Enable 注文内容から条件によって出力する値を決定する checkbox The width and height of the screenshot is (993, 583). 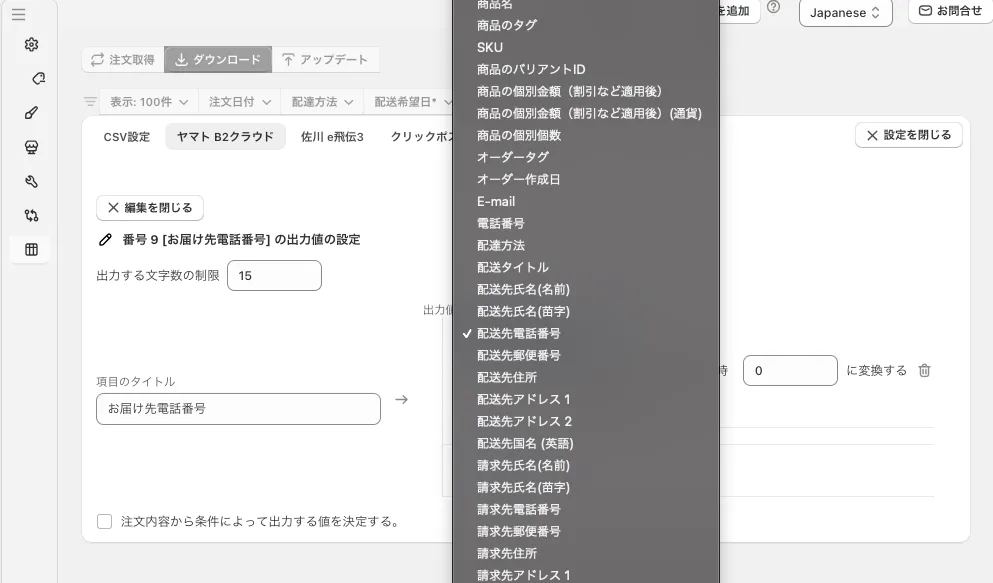[x=104, y=521]
